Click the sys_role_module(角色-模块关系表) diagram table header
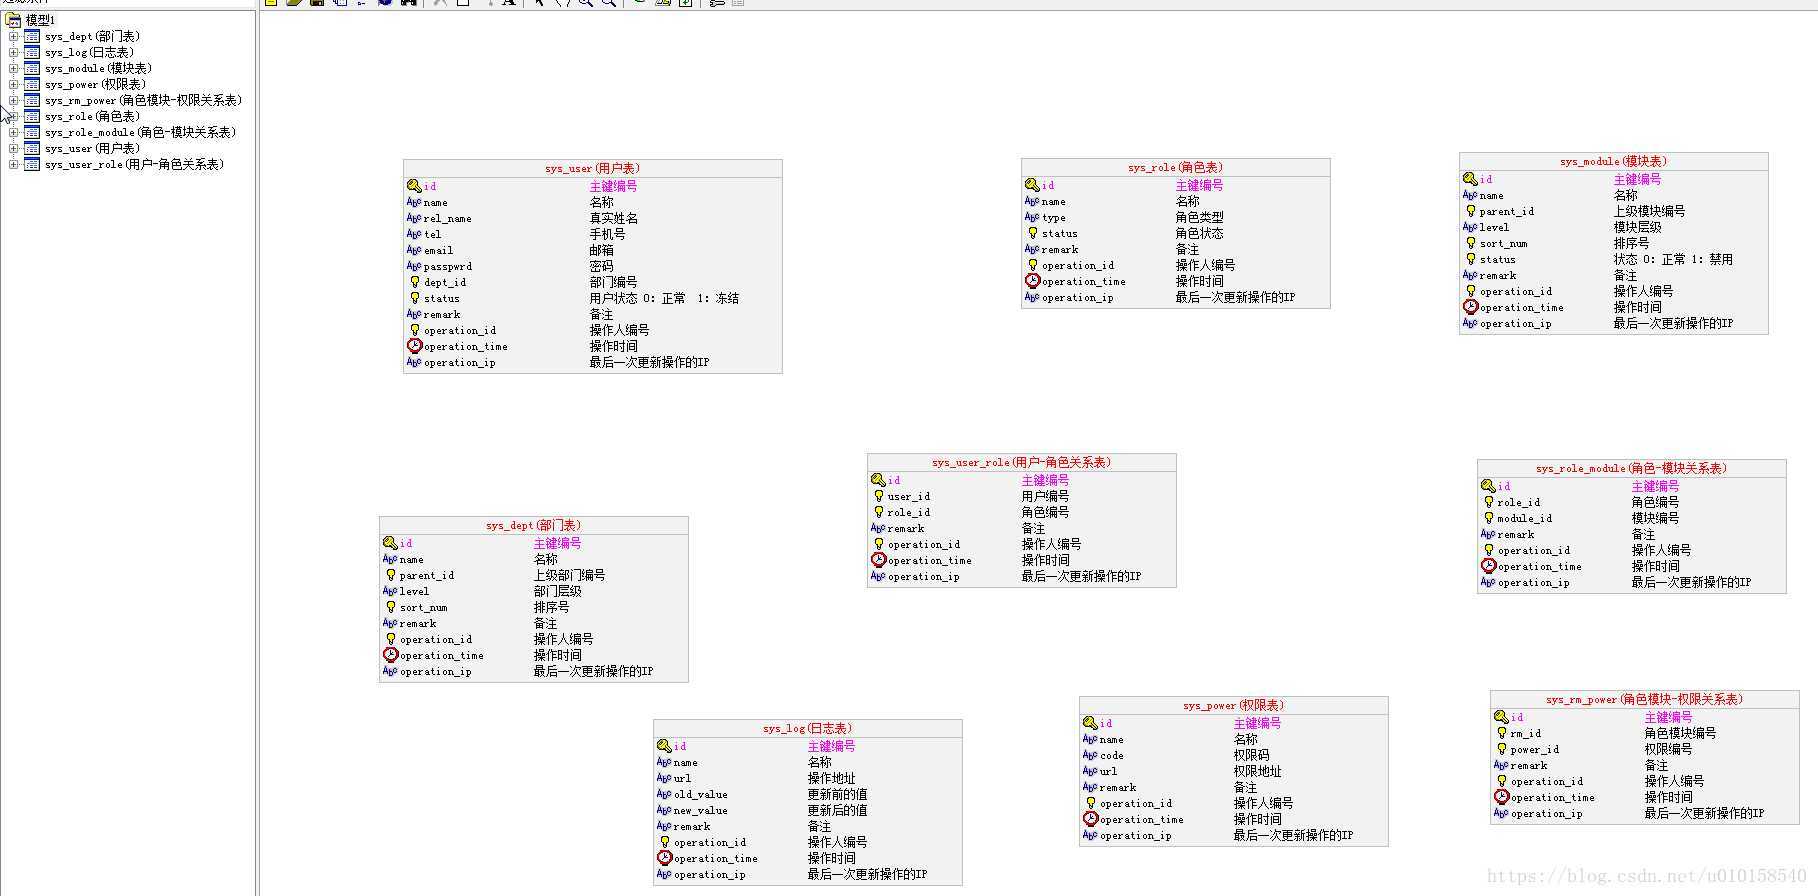Image resolution: width=1818 pixels, height=896 pixels. (x=1632, y=468)
